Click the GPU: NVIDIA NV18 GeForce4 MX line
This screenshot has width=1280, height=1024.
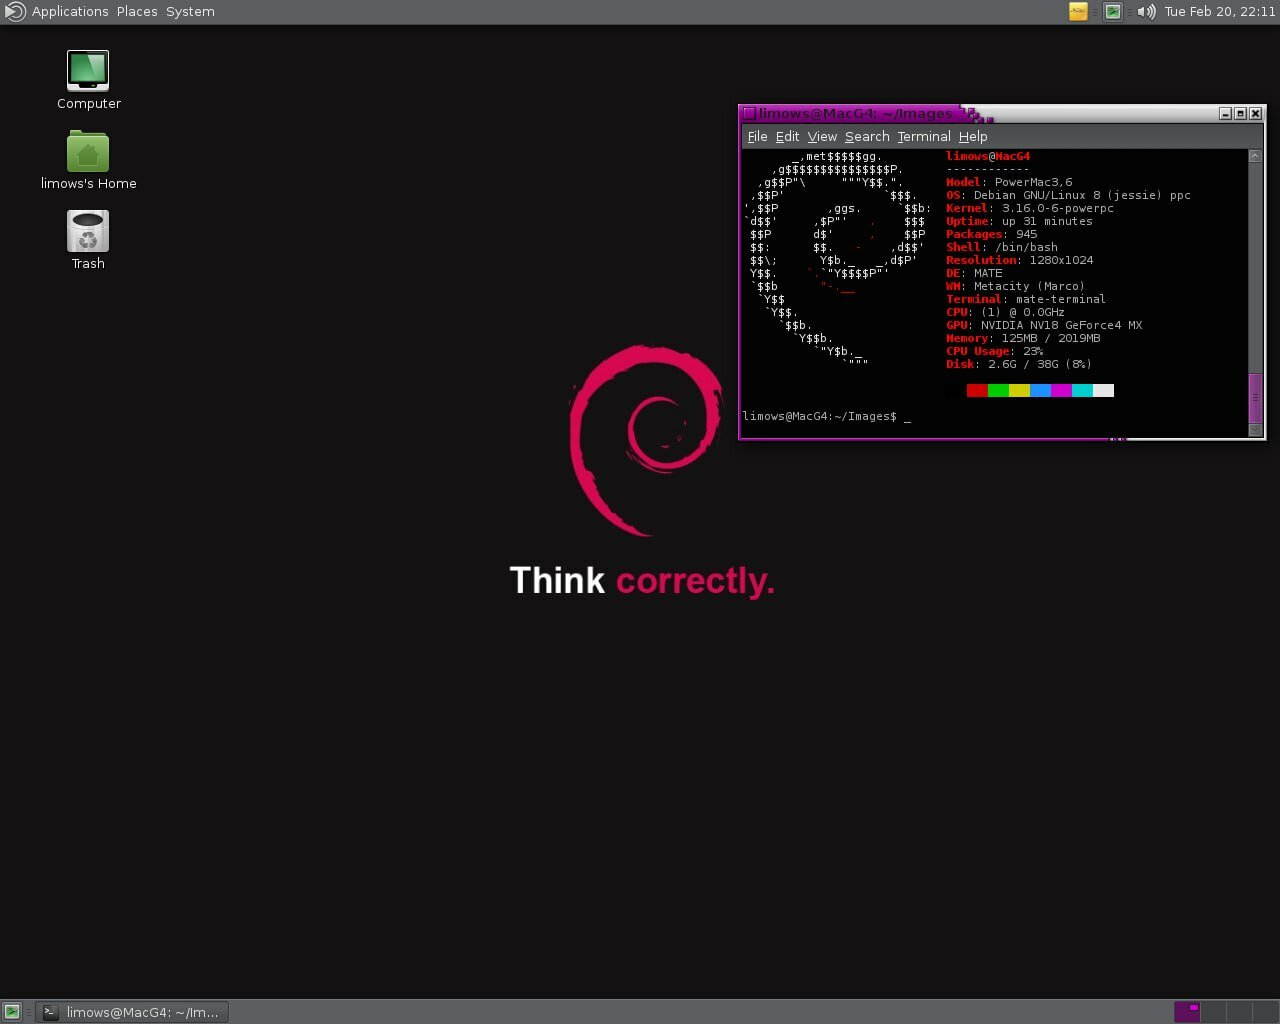[x=1044, y=325]
